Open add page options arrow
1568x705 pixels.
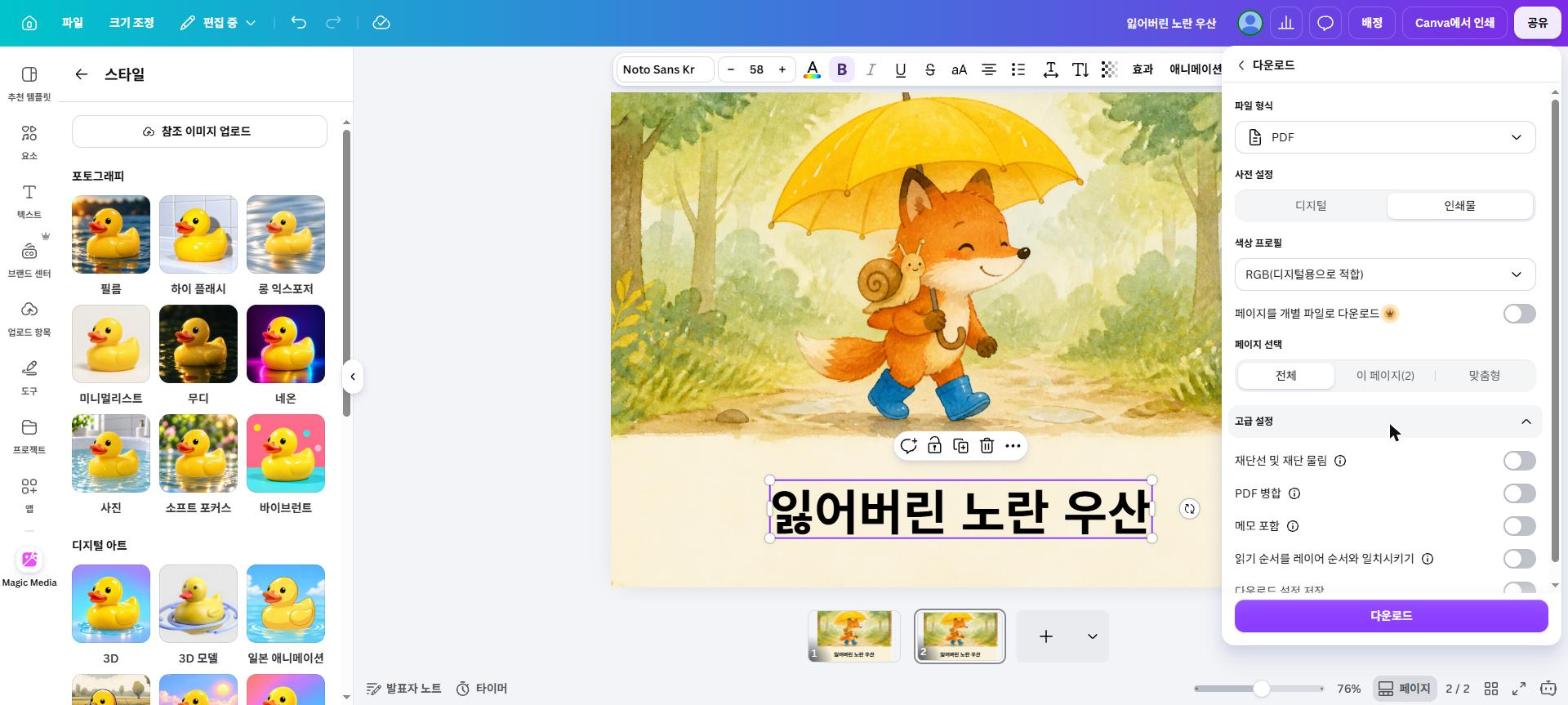pos(1092,636)
